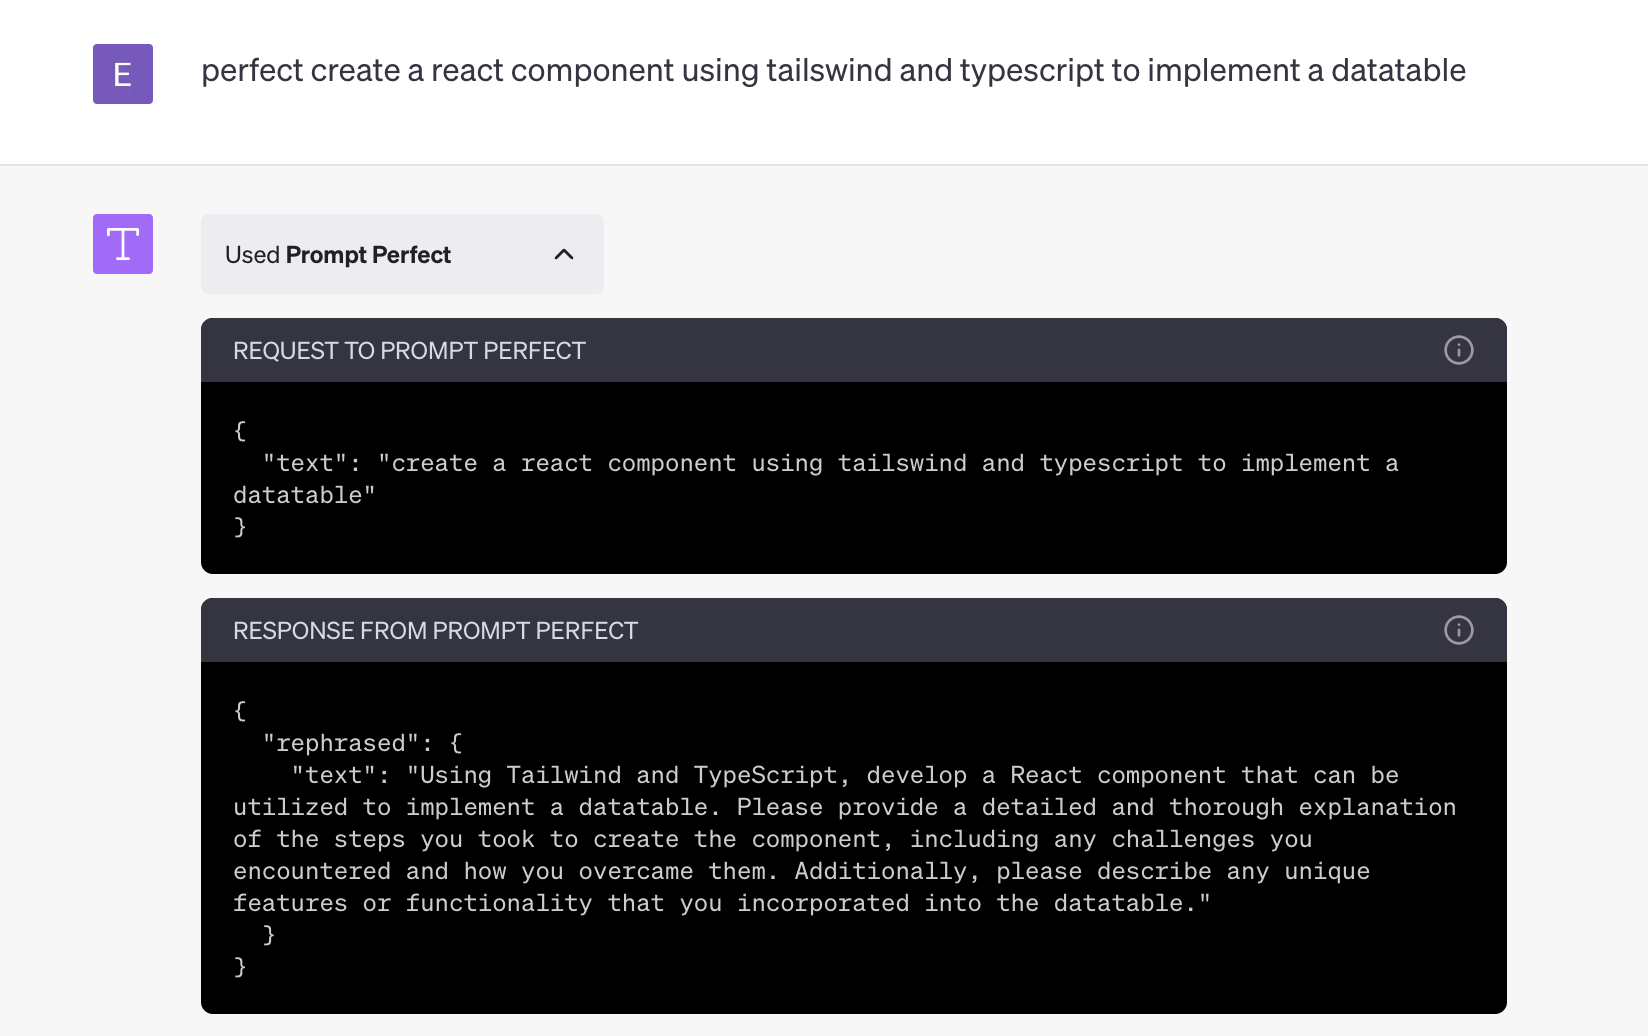This screenshot has height=1036, width=1648.
Task: Click the "rephrased" key in response JSON
Action: pyautogui.click(x=340, y=743)
